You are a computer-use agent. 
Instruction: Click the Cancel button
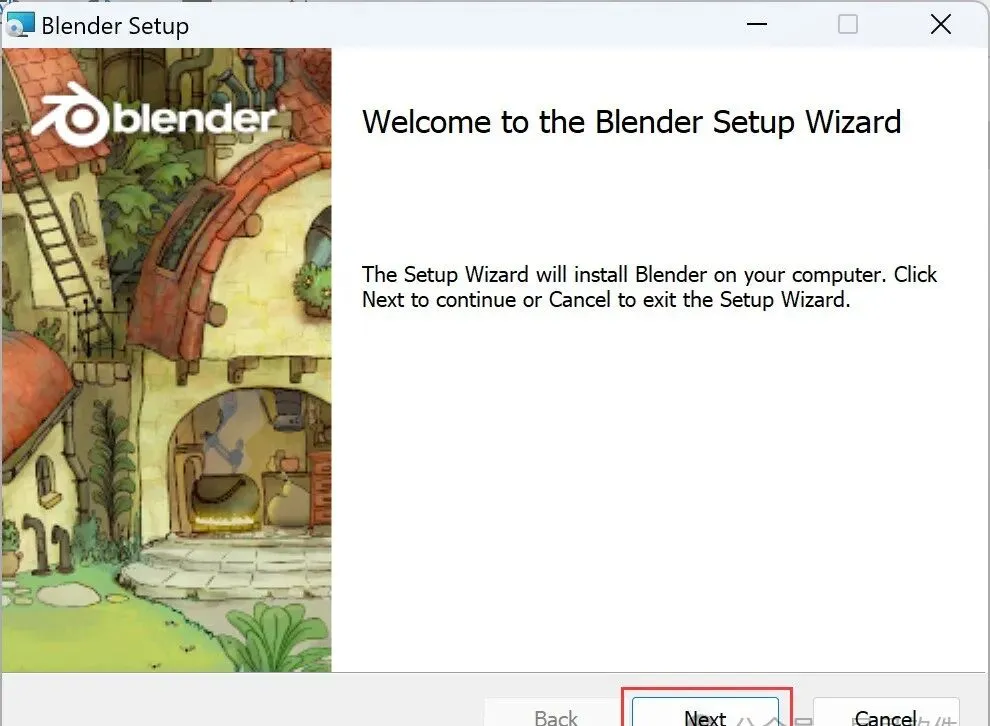pos(886,712)
